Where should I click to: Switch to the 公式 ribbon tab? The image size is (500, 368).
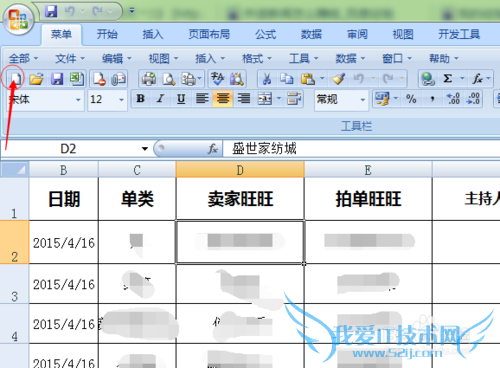[266, 34]
